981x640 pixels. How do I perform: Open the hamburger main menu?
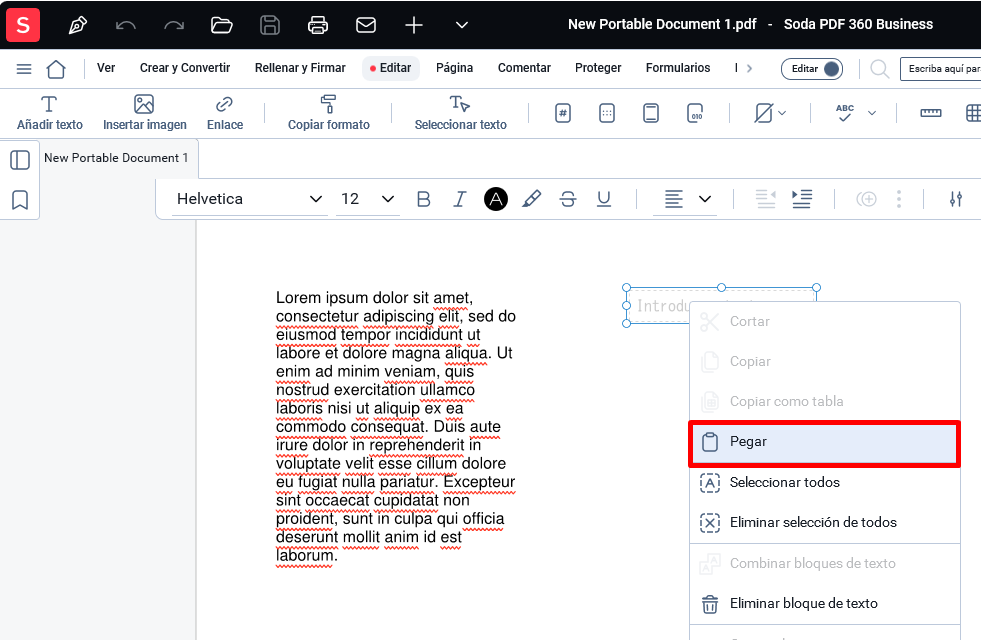point(24,69)
